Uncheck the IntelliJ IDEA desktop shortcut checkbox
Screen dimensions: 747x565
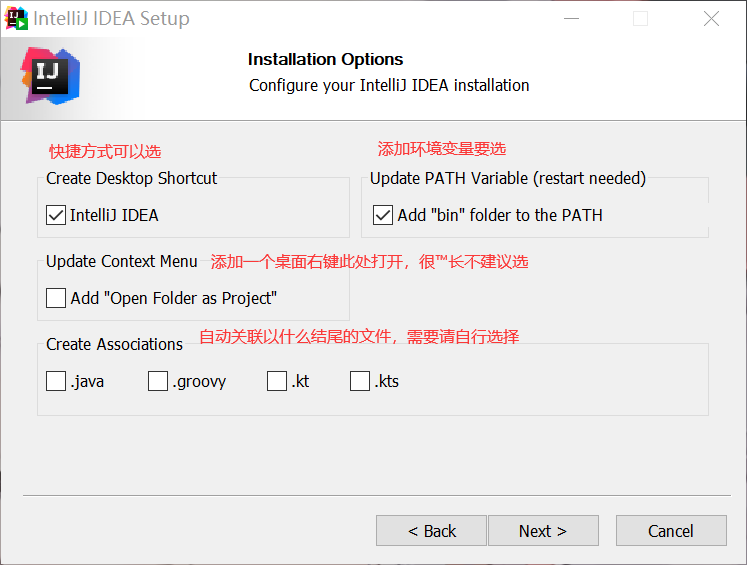click(x=56, y=215)
